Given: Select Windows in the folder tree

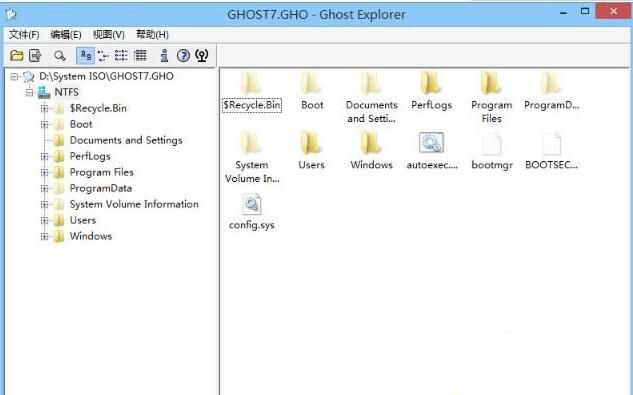Looking at the screenshot, I should click(91, 236).
